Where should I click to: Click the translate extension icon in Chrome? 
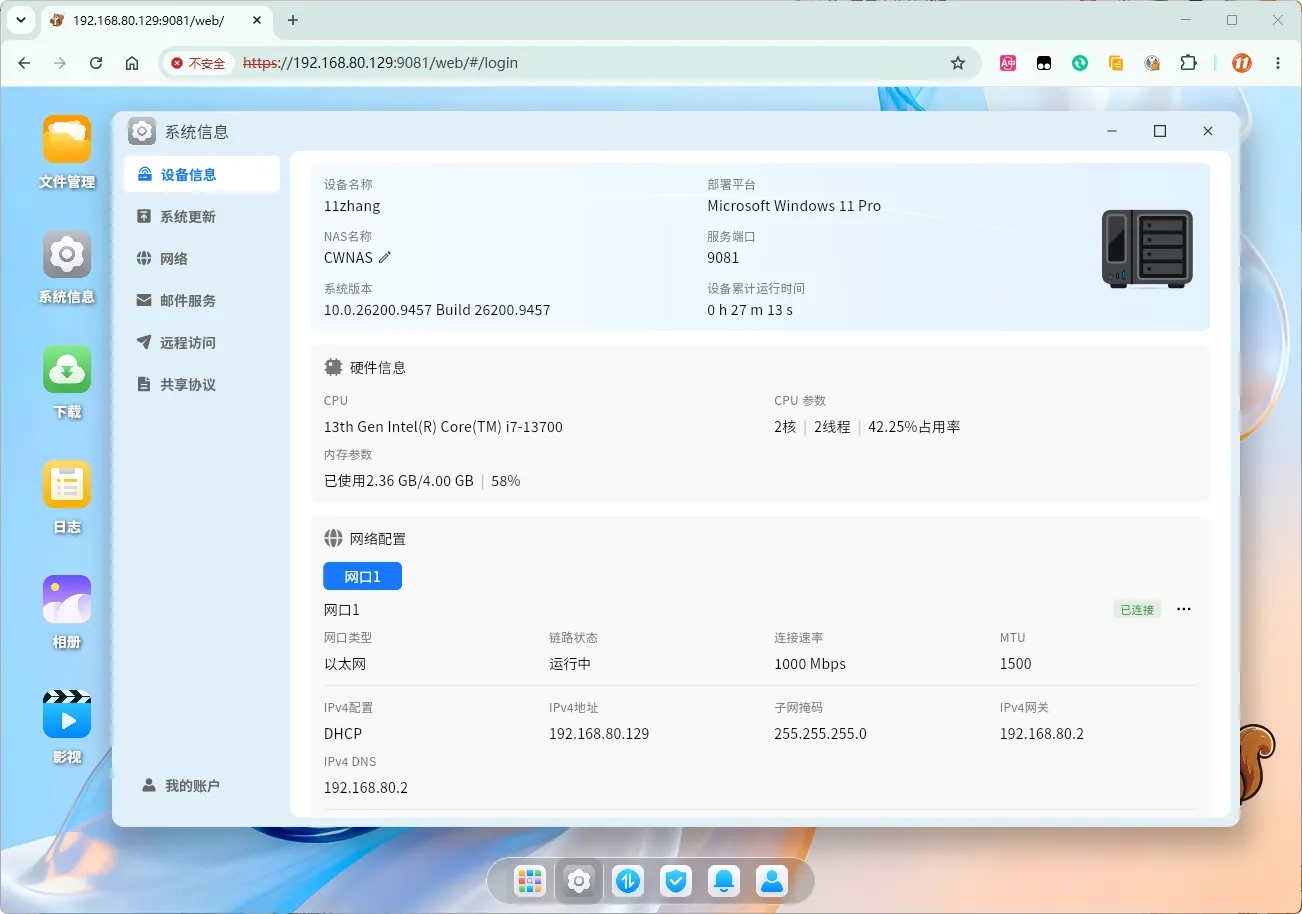[x=1008, y=63]
